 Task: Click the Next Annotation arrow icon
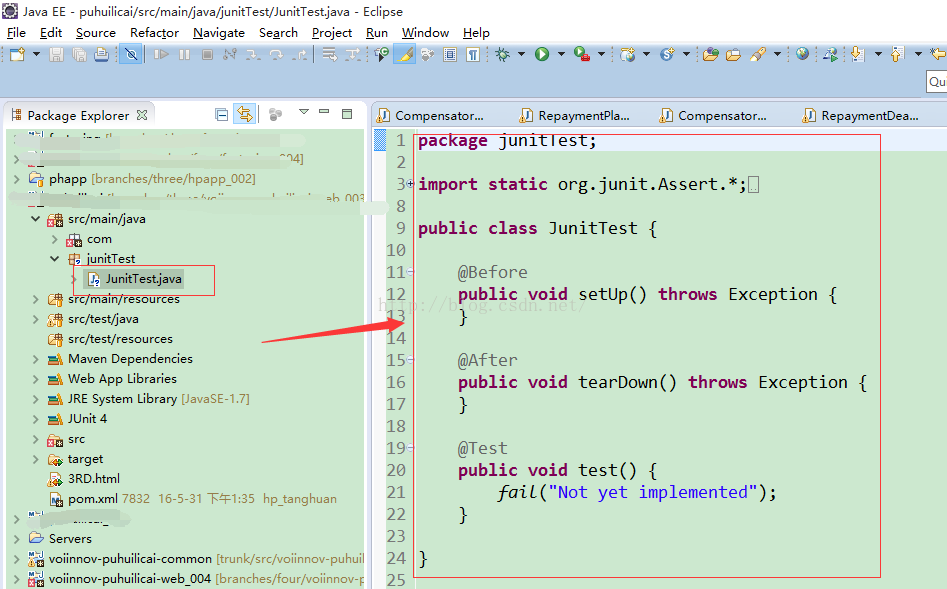[x=857, y=54]
